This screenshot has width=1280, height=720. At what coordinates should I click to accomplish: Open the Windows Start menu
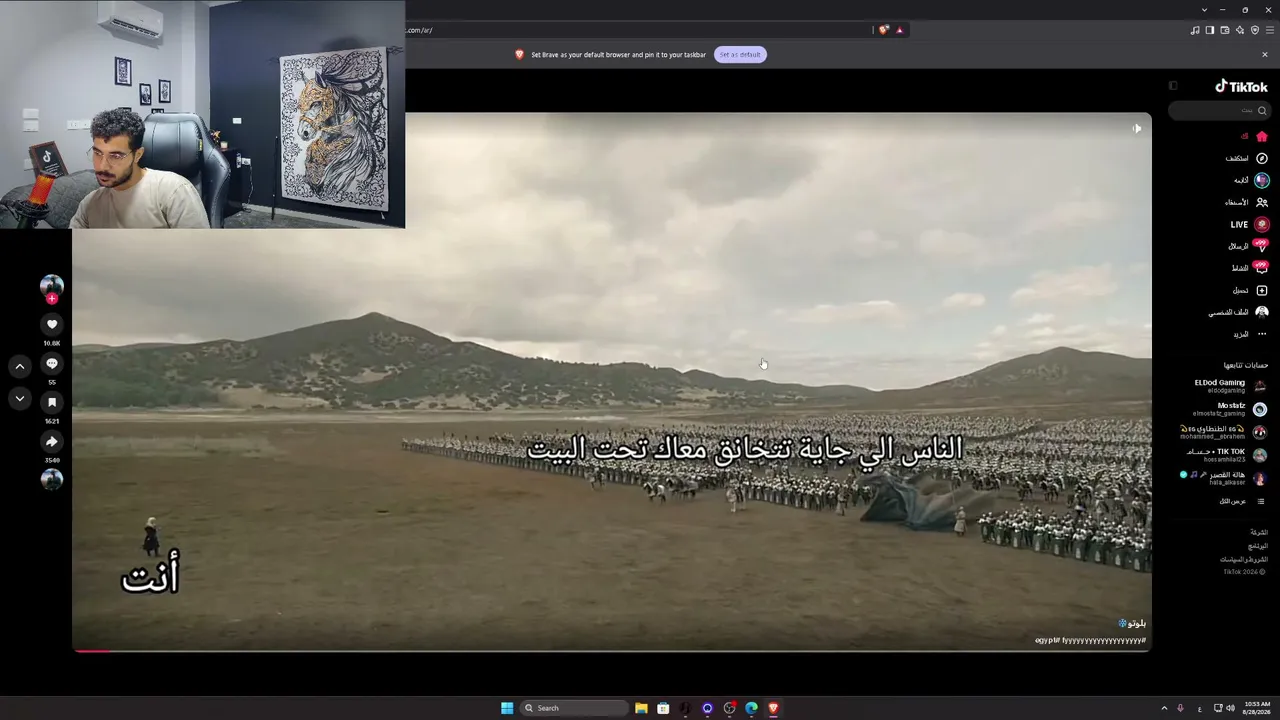[x=507, y=708]
